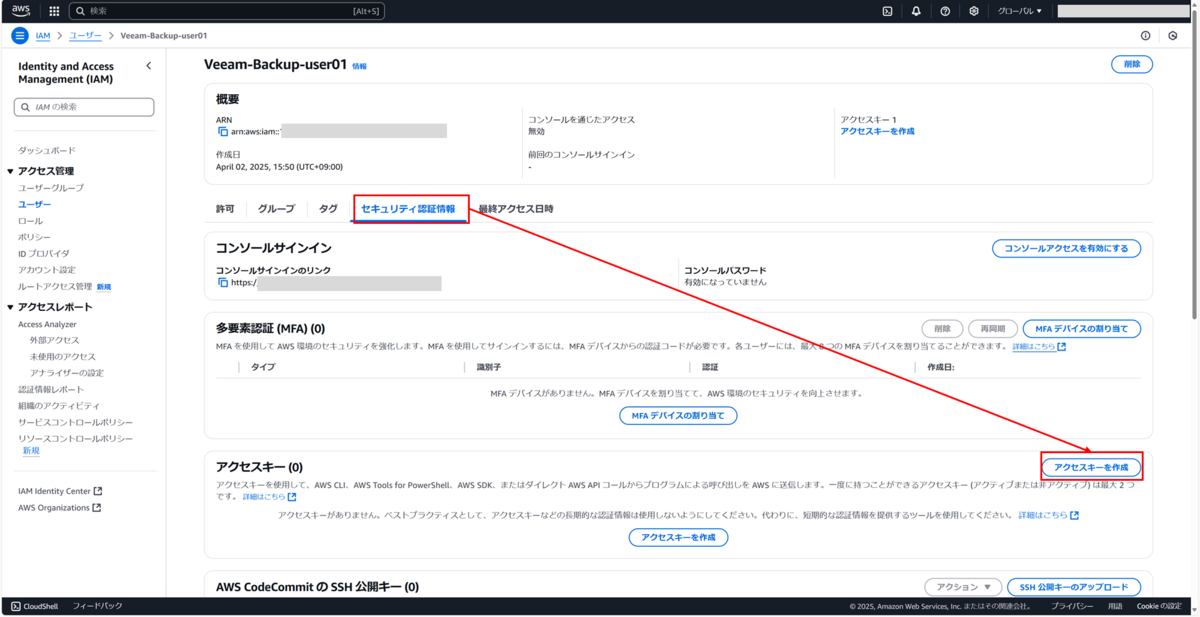This screenshot has height=617, width=1200.
Task: Open Service control policies in navigation
Action: (x=75, y=422)
